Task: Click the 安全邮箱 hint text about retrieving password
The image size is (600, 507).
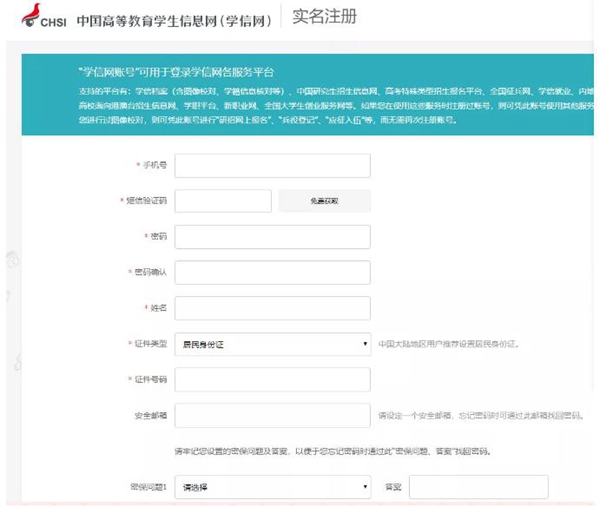Action: (x=481, y=415)
